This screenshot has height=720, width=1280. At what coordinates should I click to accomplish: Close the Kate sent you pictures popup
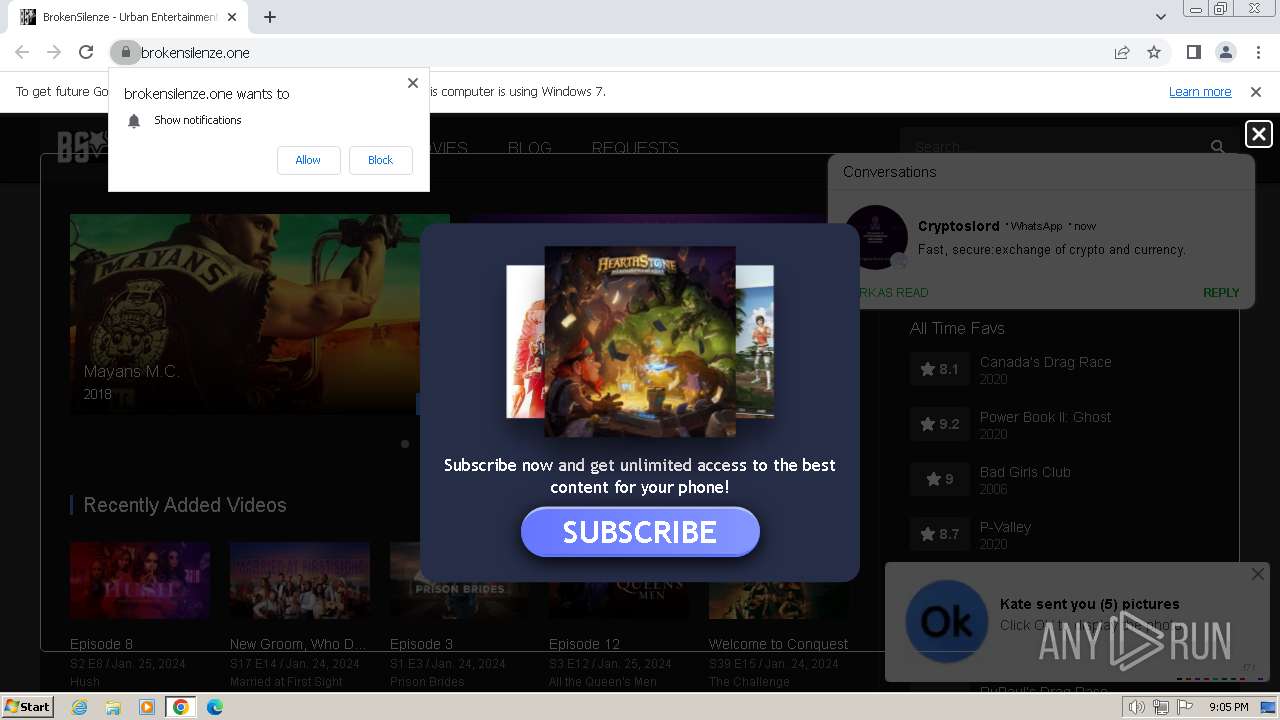point(1257,574)
